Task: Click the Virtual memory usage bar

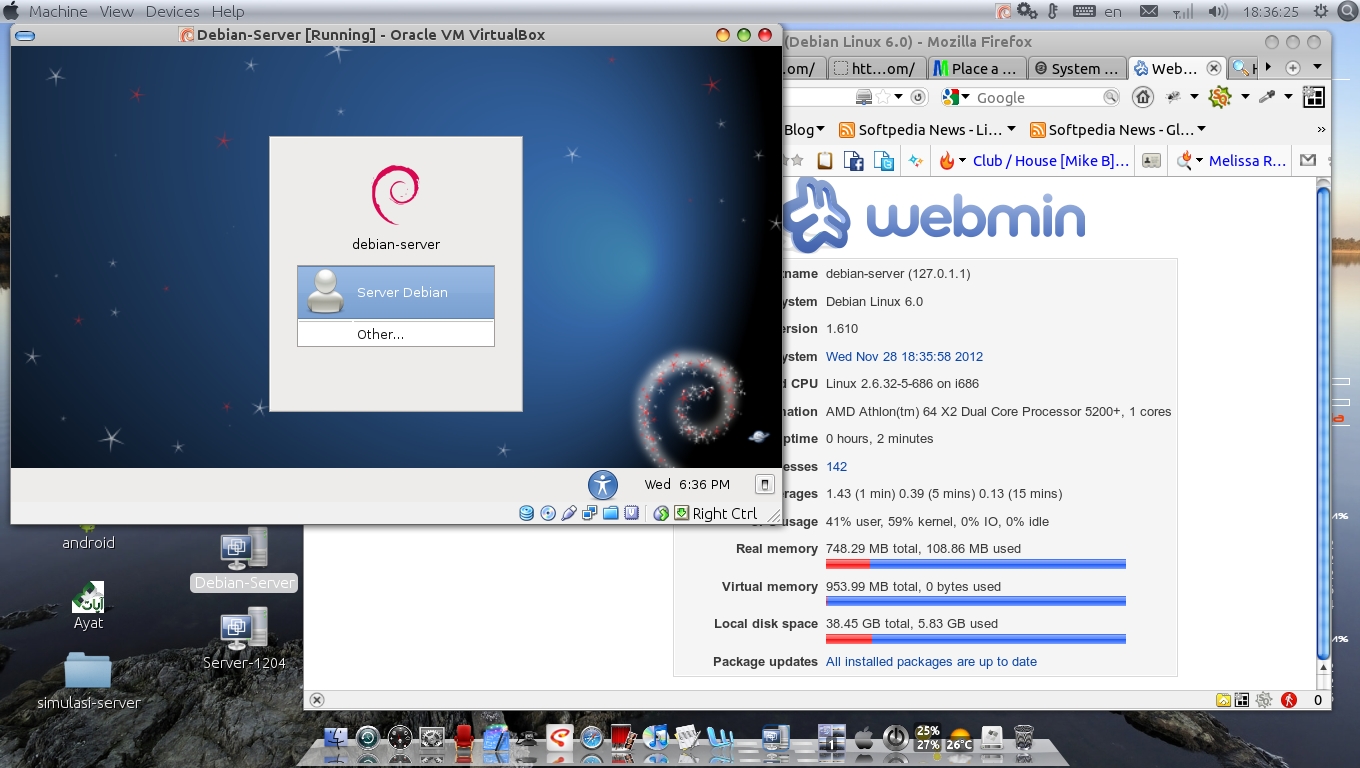Action: pyautogui.click(x=976, y=601)
